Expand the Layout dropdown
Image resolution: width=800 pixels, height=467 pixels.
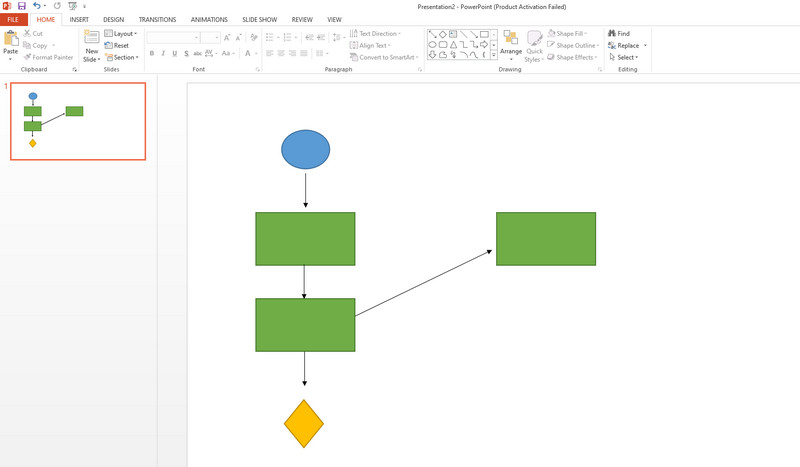pos(121,33)
